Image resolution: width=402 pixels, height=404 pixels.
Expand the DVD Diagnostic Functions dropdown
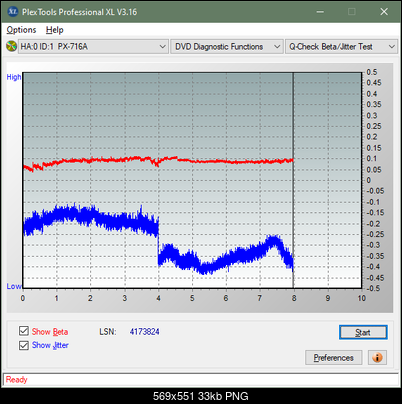coord(227,47)
